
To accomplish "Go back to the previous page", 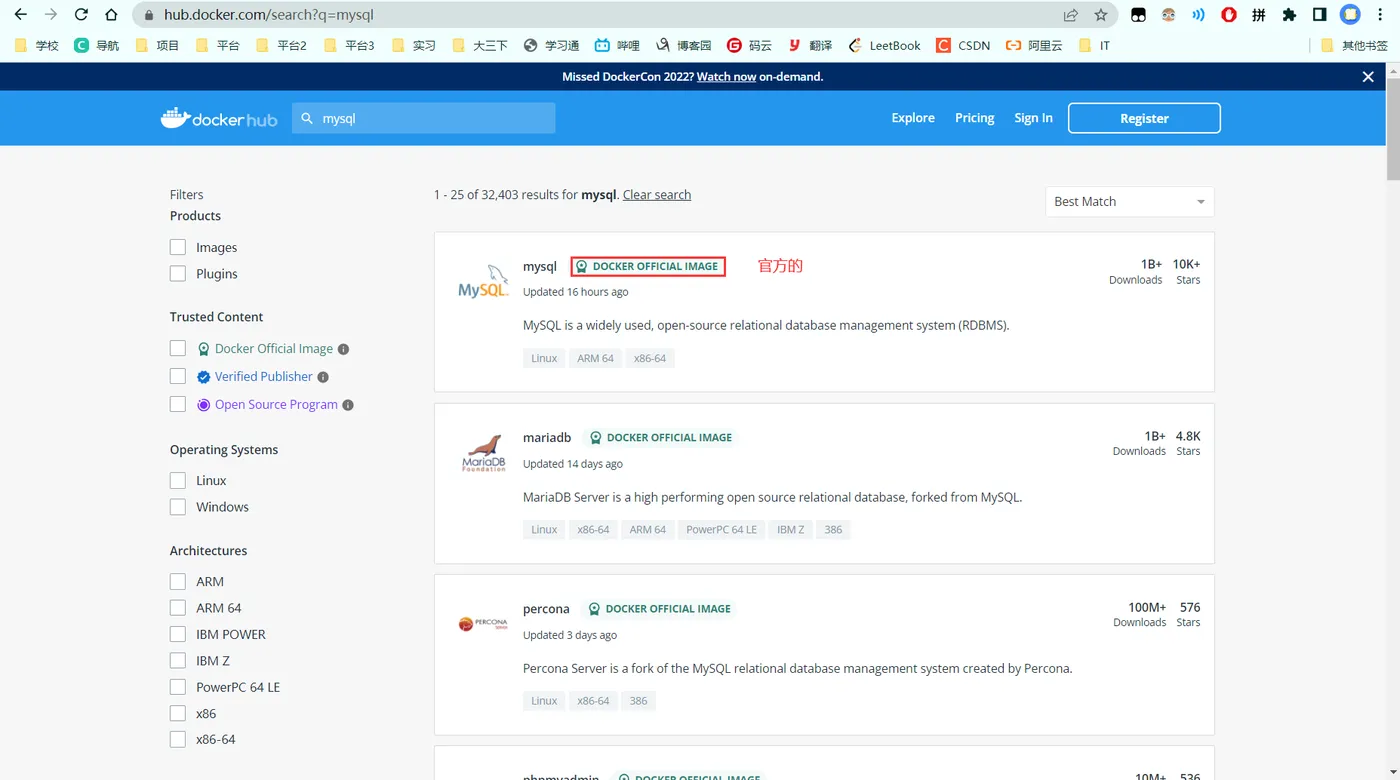I will click(20, 15).
